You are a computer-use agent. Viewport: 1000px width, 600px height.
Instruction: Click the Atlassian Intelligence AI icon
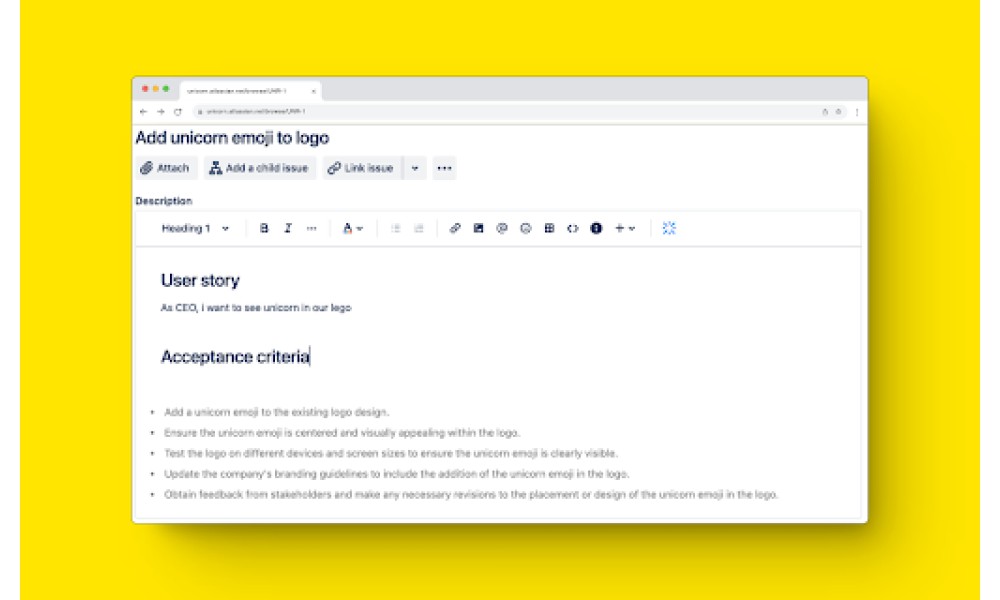(x=668, y=228)
